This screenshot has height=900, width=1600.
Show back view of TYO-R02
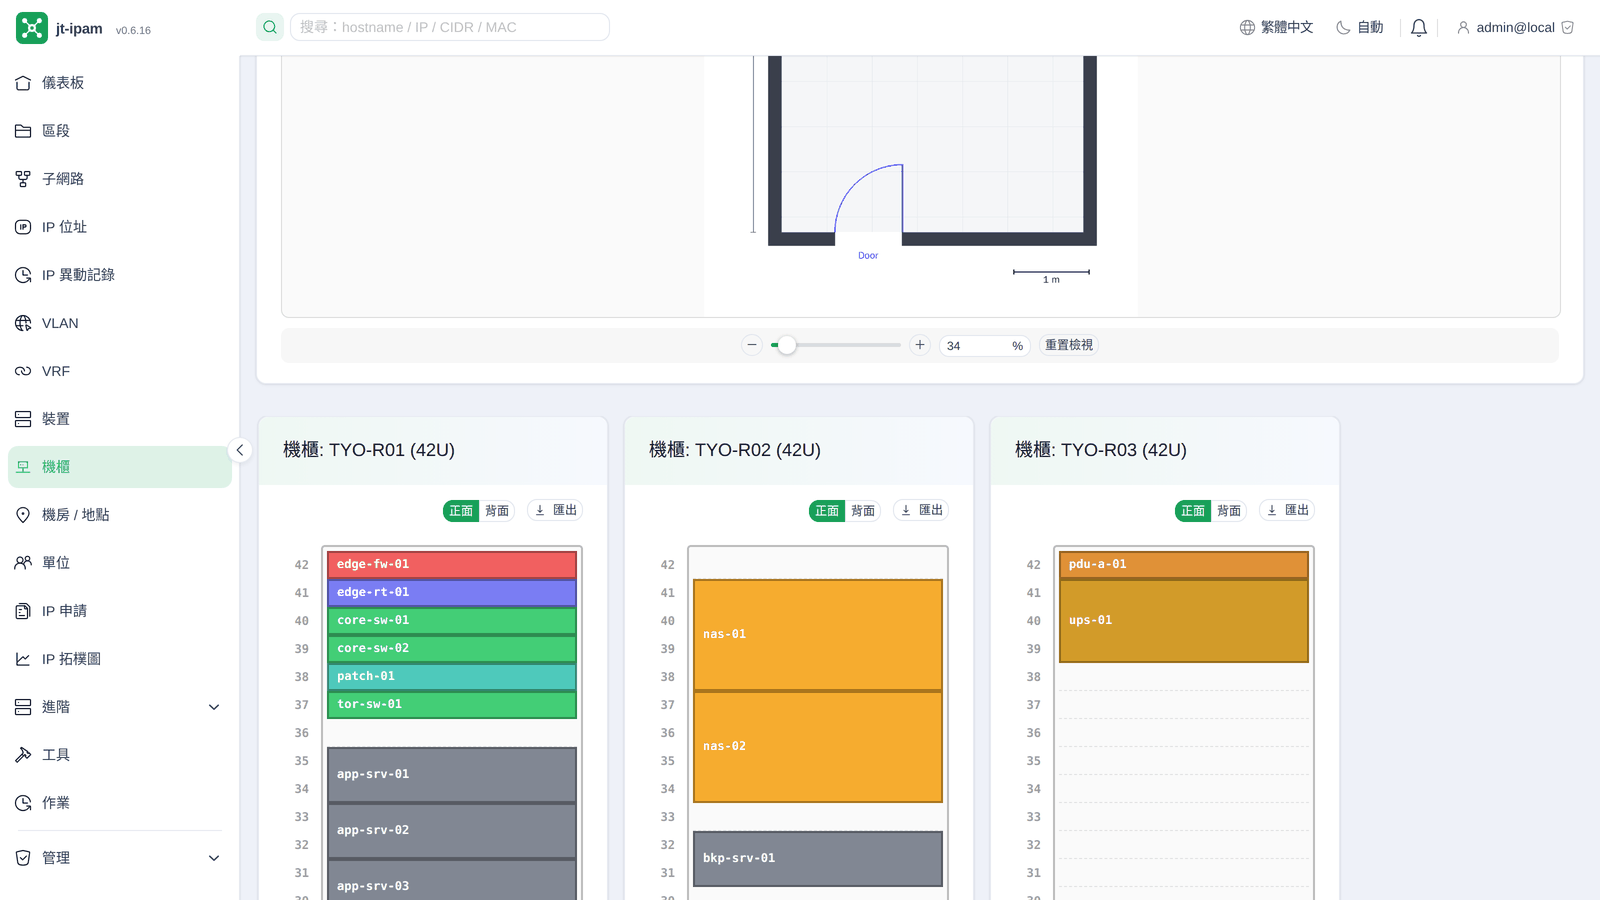click(x=863, y=511)
